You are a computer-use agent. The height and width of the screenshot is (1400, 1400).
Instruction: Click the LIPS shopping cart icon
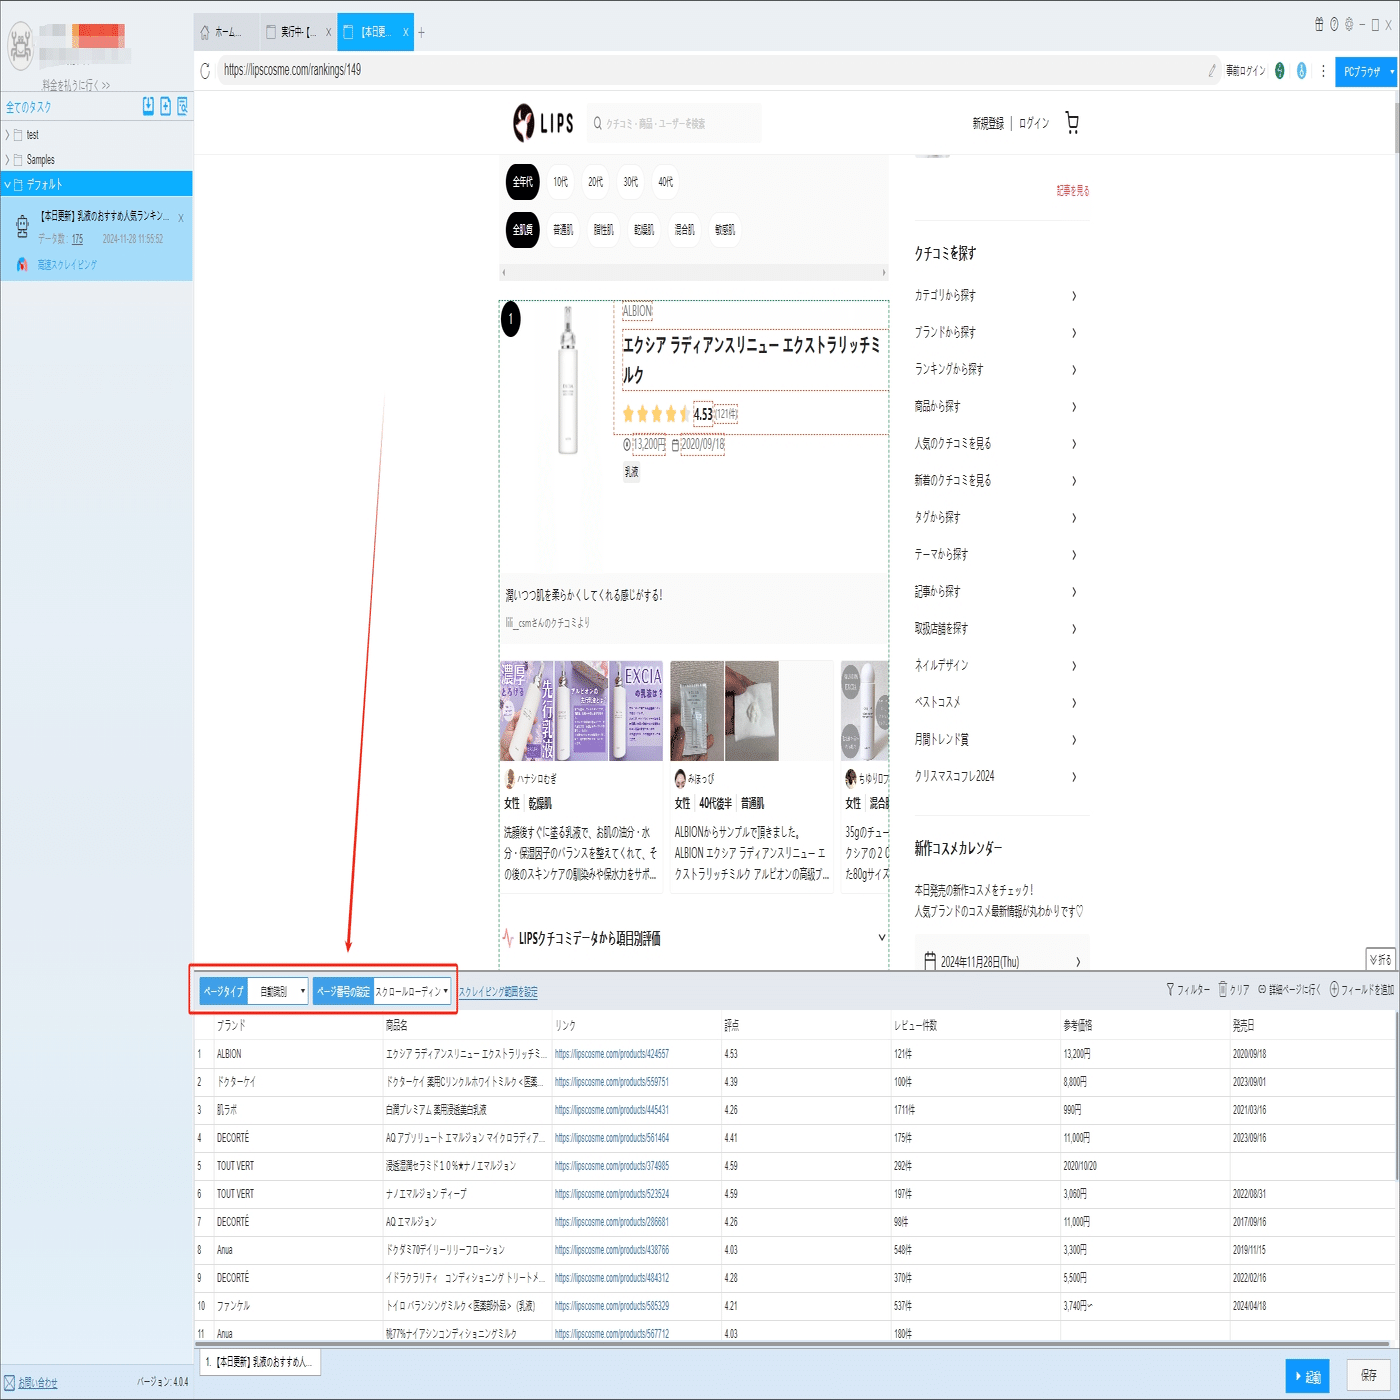pos(1072,123)
